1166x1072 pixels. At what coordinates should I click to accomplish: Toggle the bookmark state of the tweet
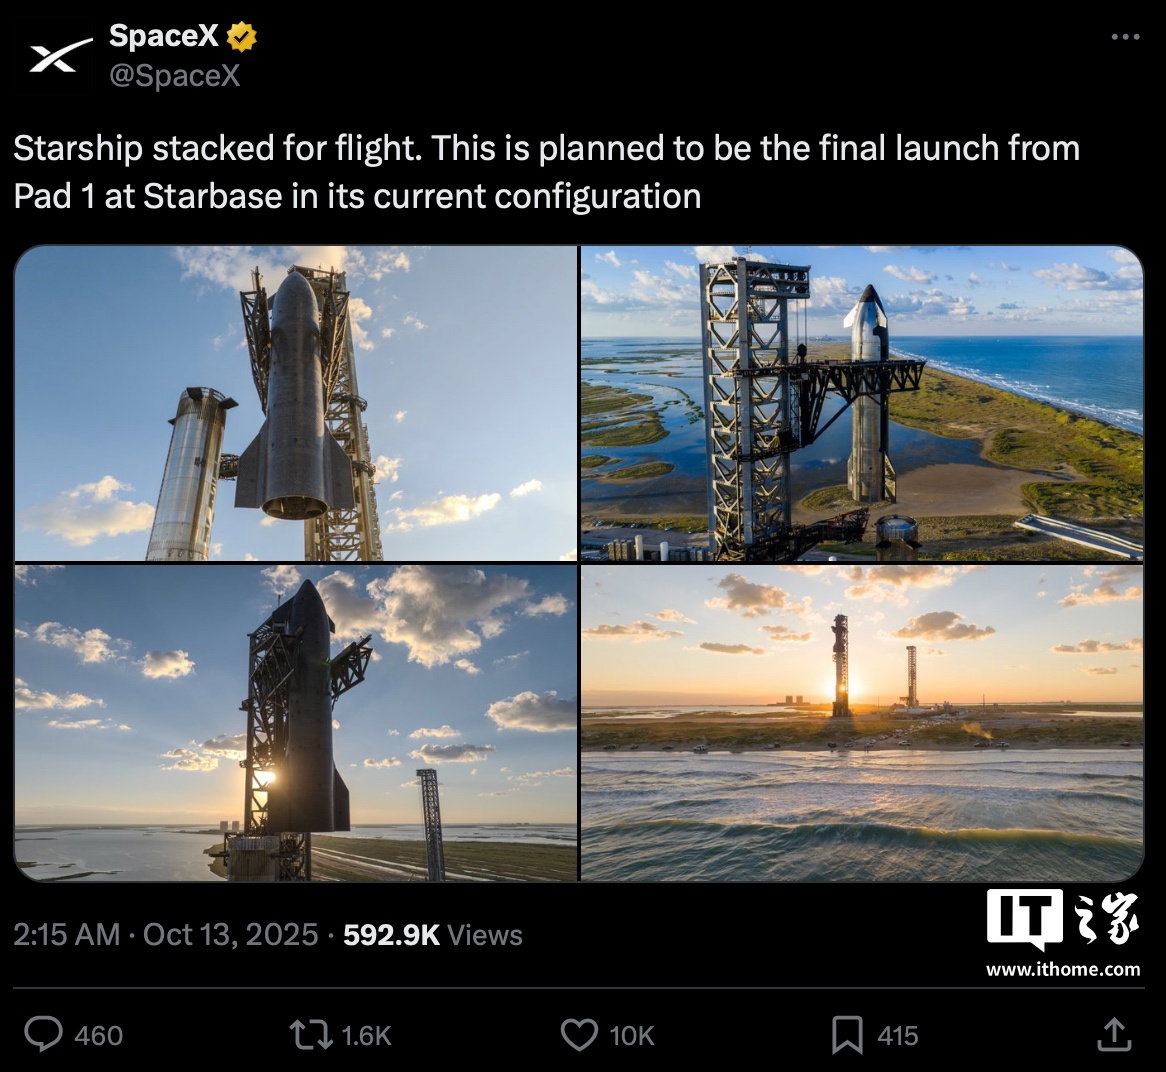coord(848,1036)
